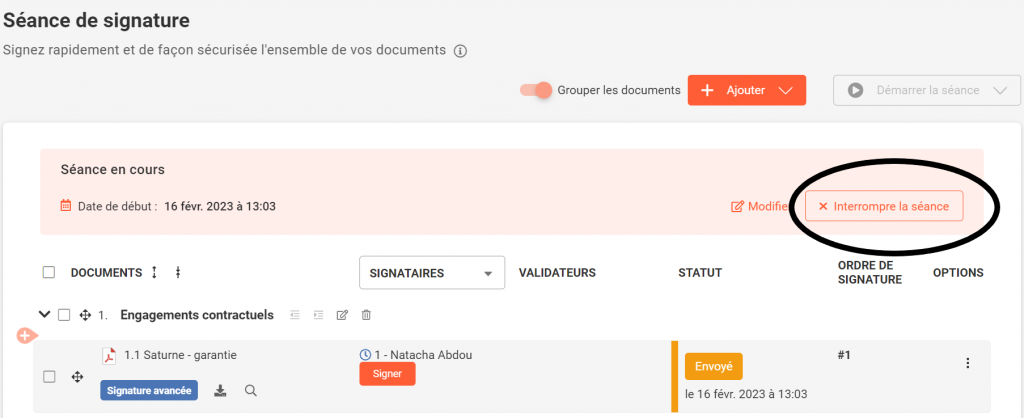Delete the Engagements contractuels group

pyautogui.click(x=366, y=315)
